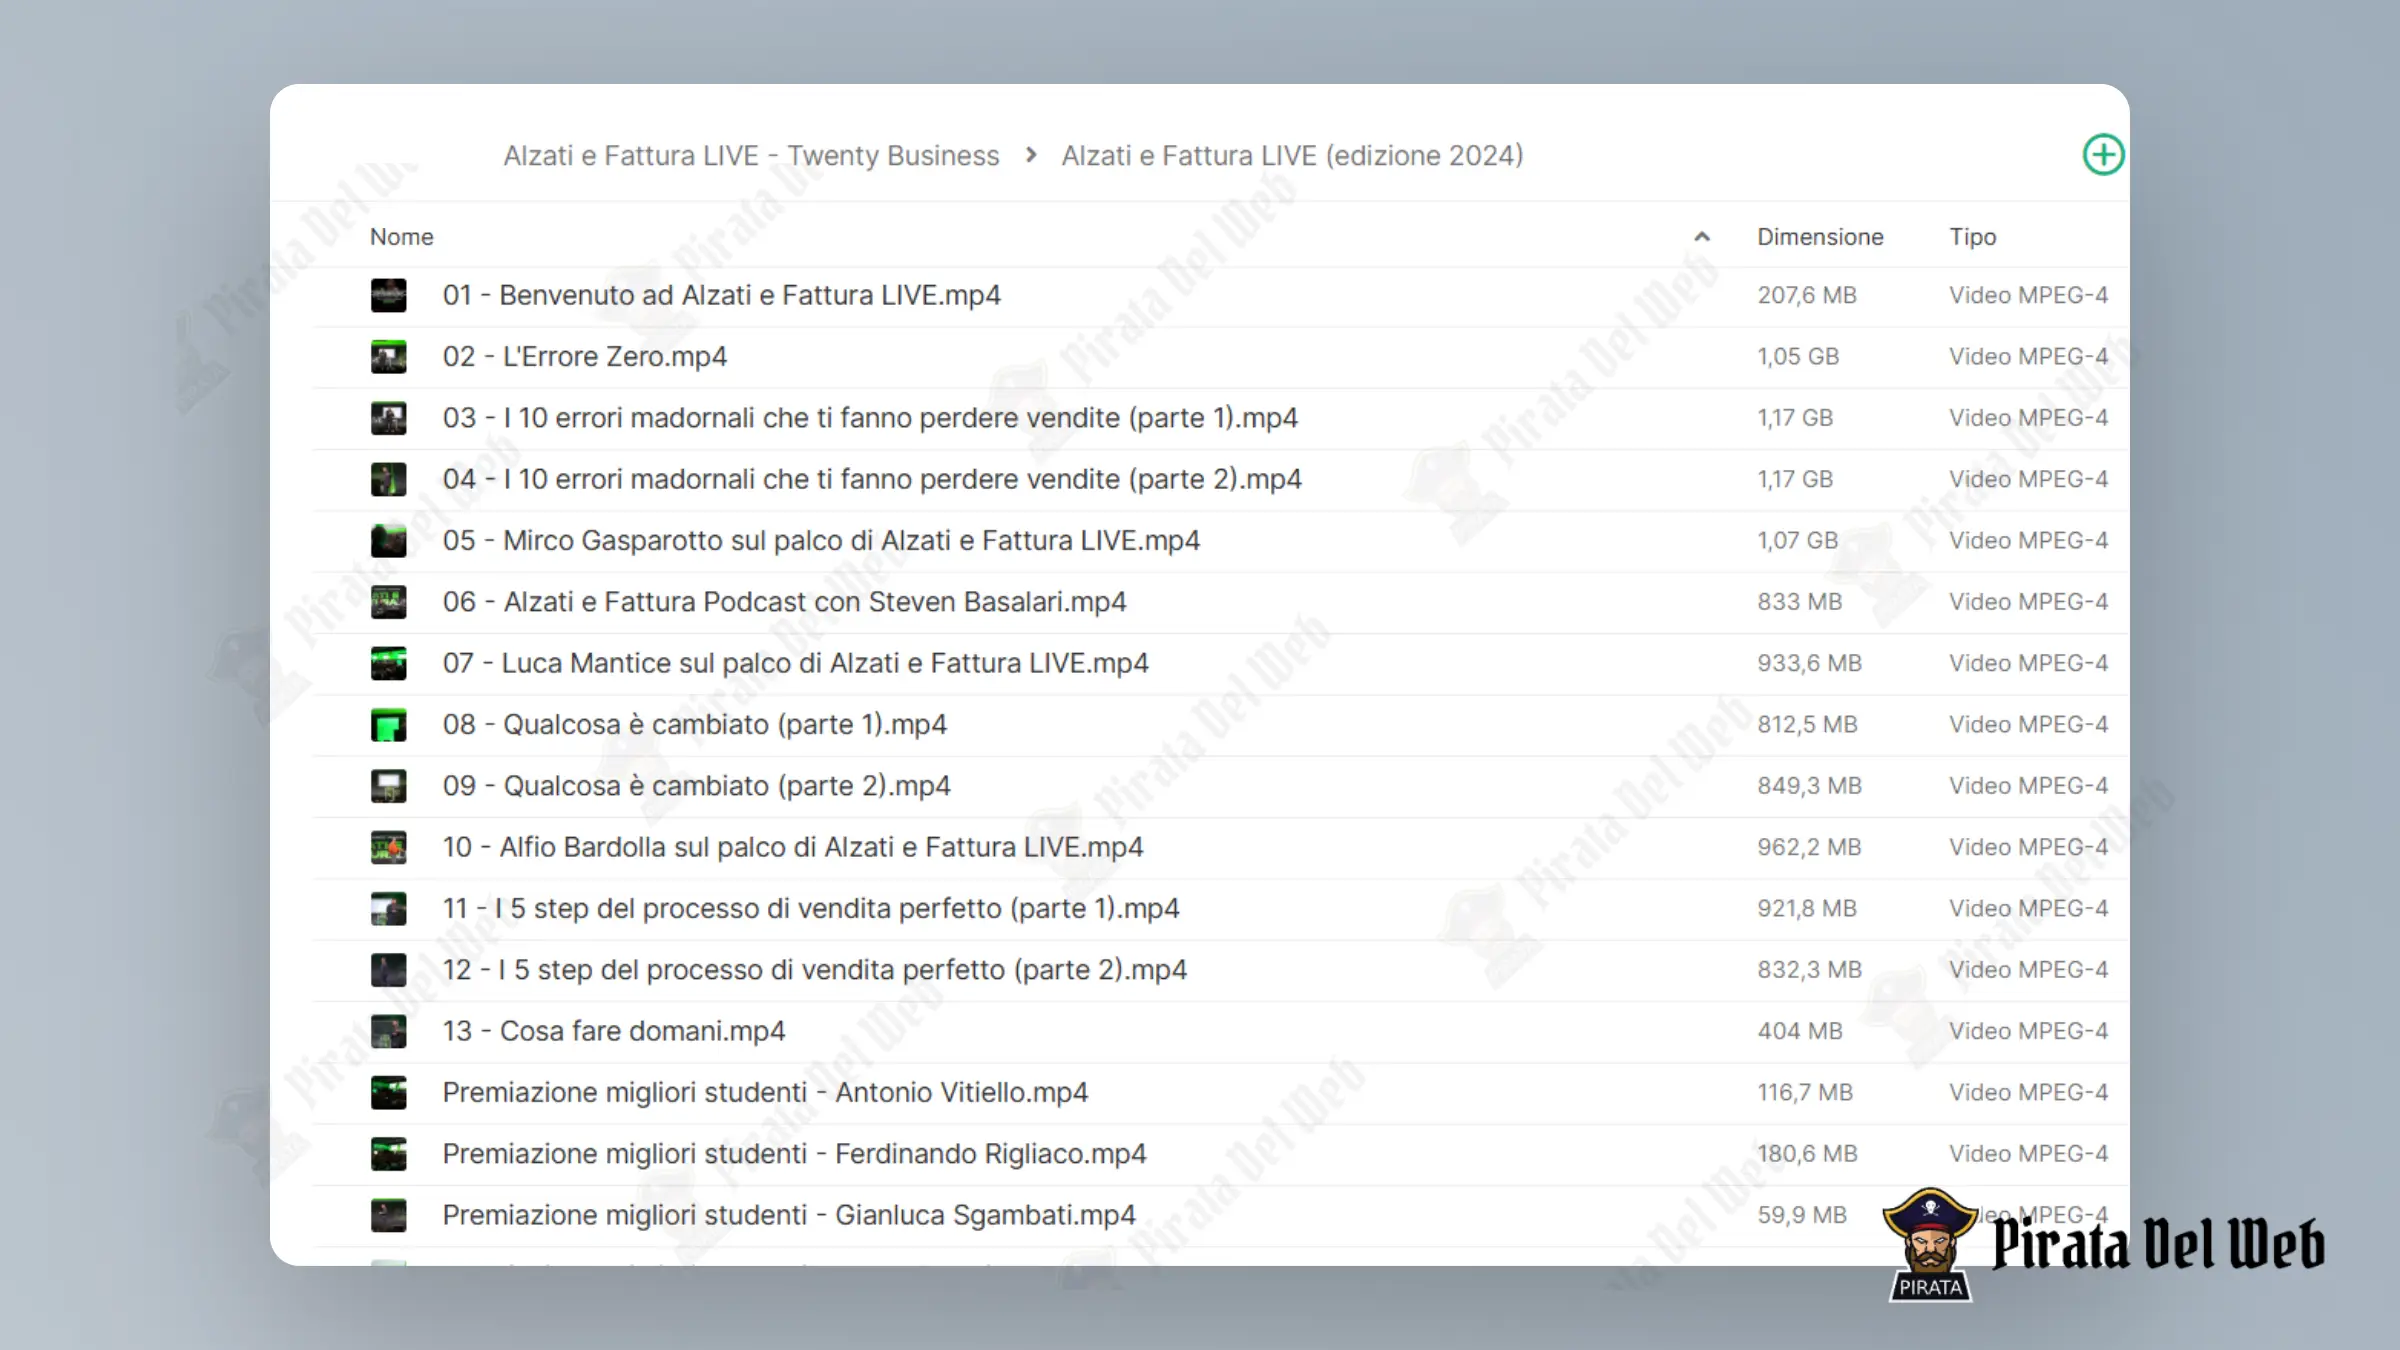2400x1350 pixels.
Task: Sort by the Tipo column header
Action: coord(1972,237)
